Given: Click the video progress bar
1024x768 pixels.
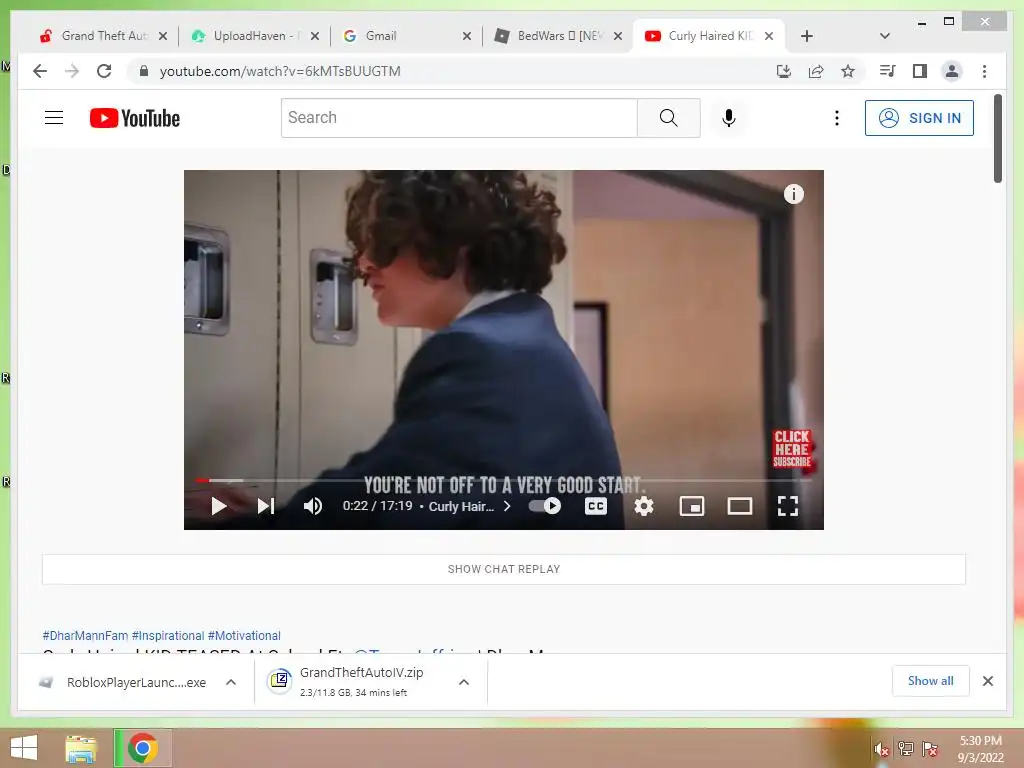Looking at the screenshot, I should coord(503,481).
